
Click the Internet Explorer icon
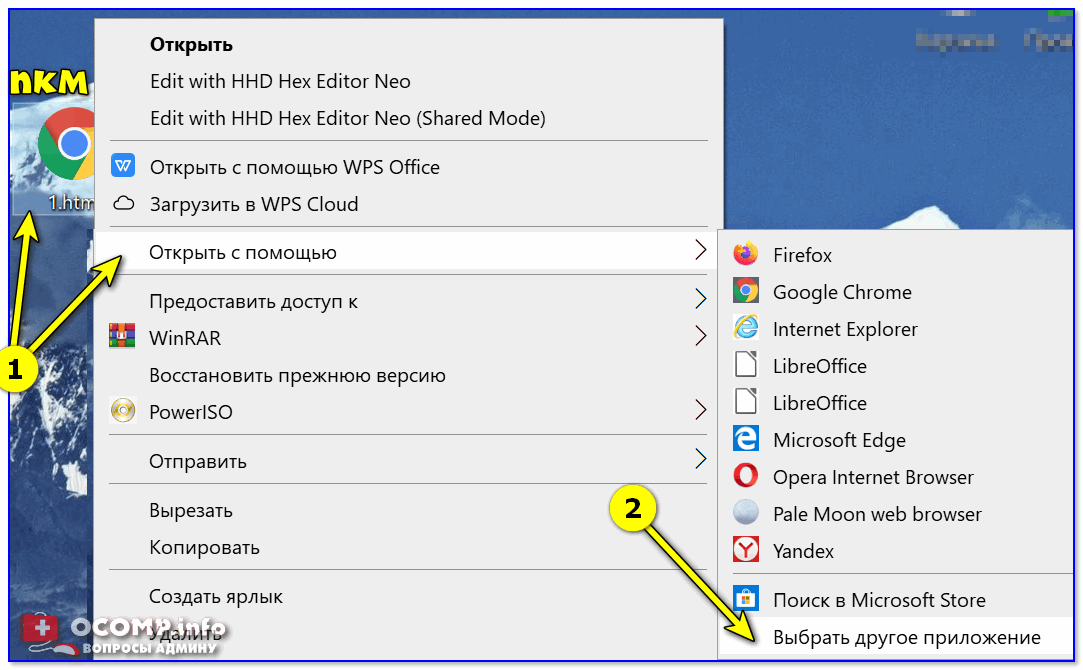tap(746, 329)
